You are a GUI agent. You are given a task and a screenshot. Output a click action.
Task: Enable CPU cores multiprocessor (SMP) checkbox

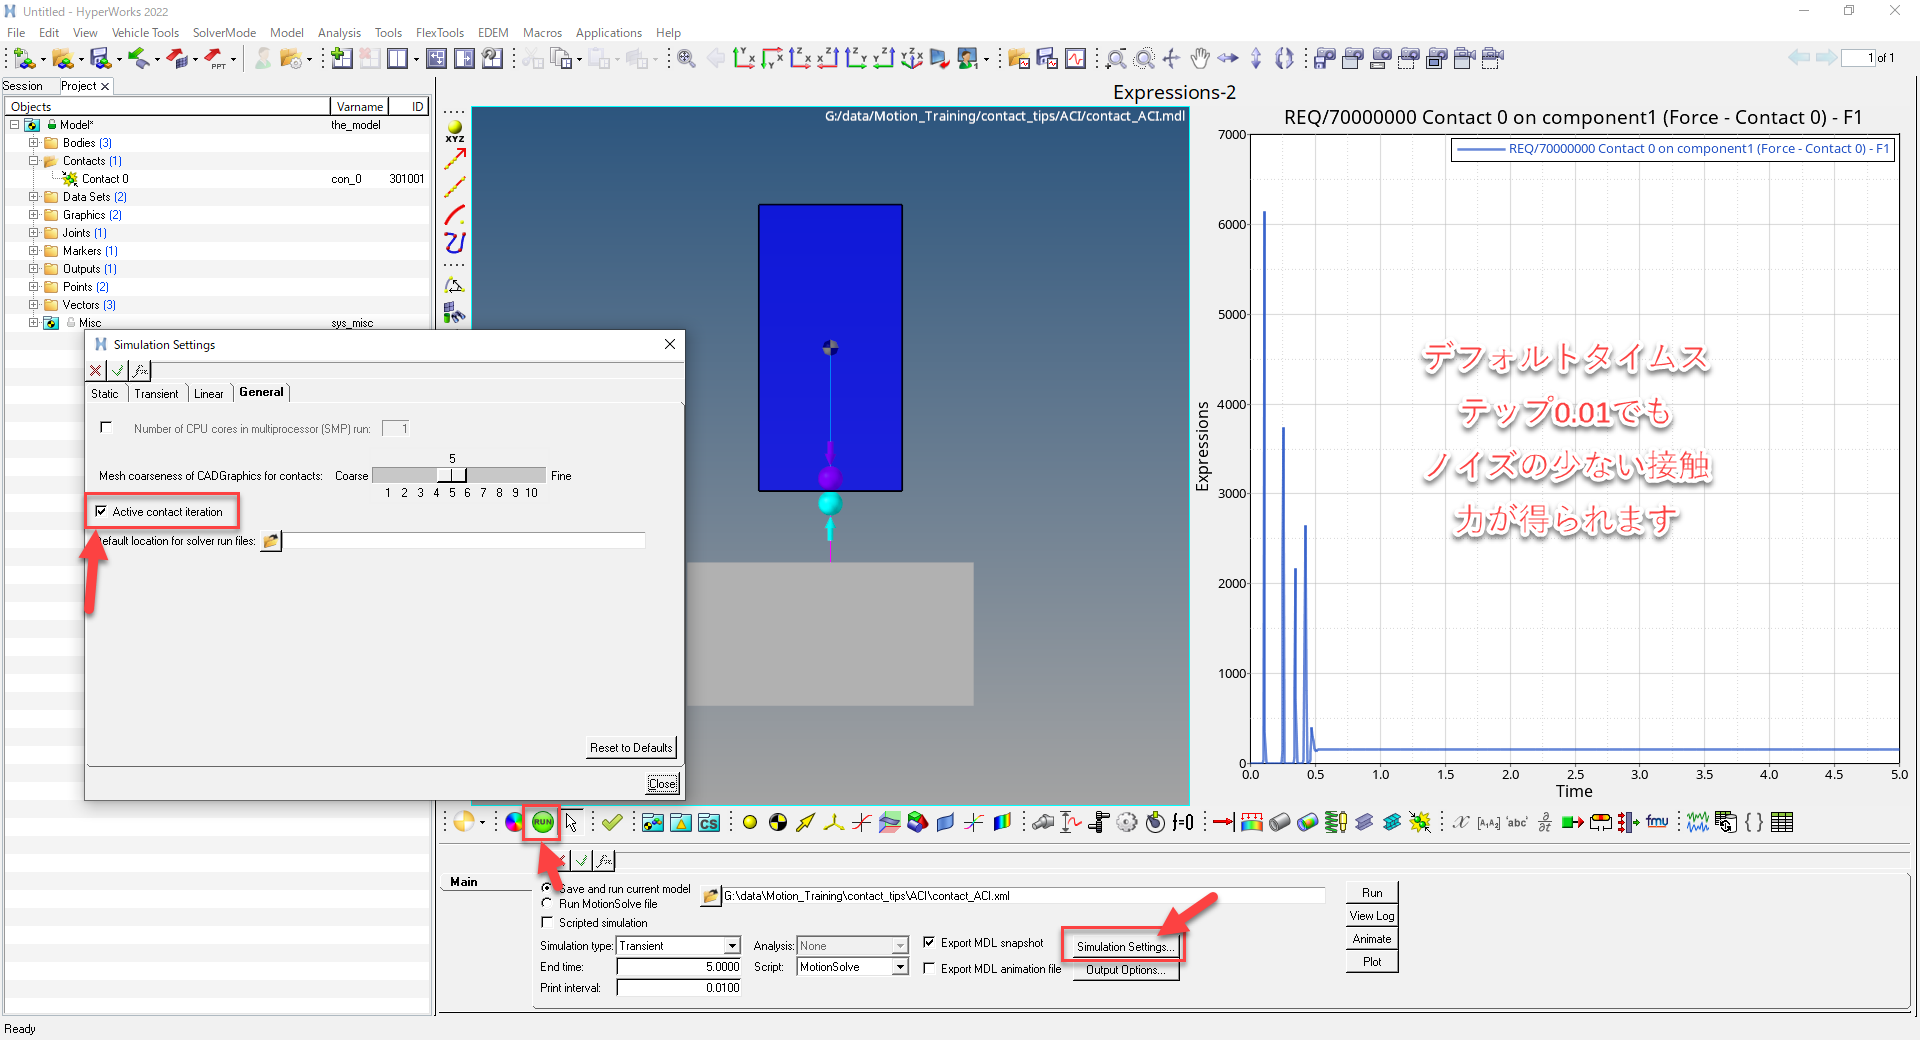pos(106,428)
